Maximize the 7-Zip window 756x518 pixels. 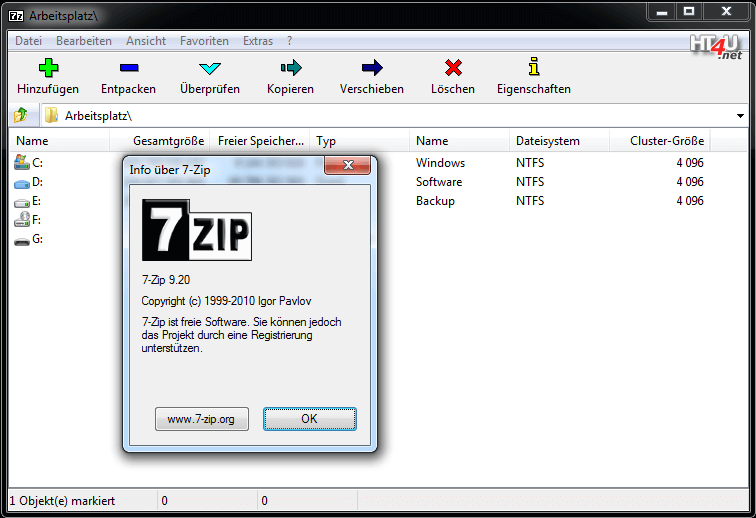(x=689, y=12)
